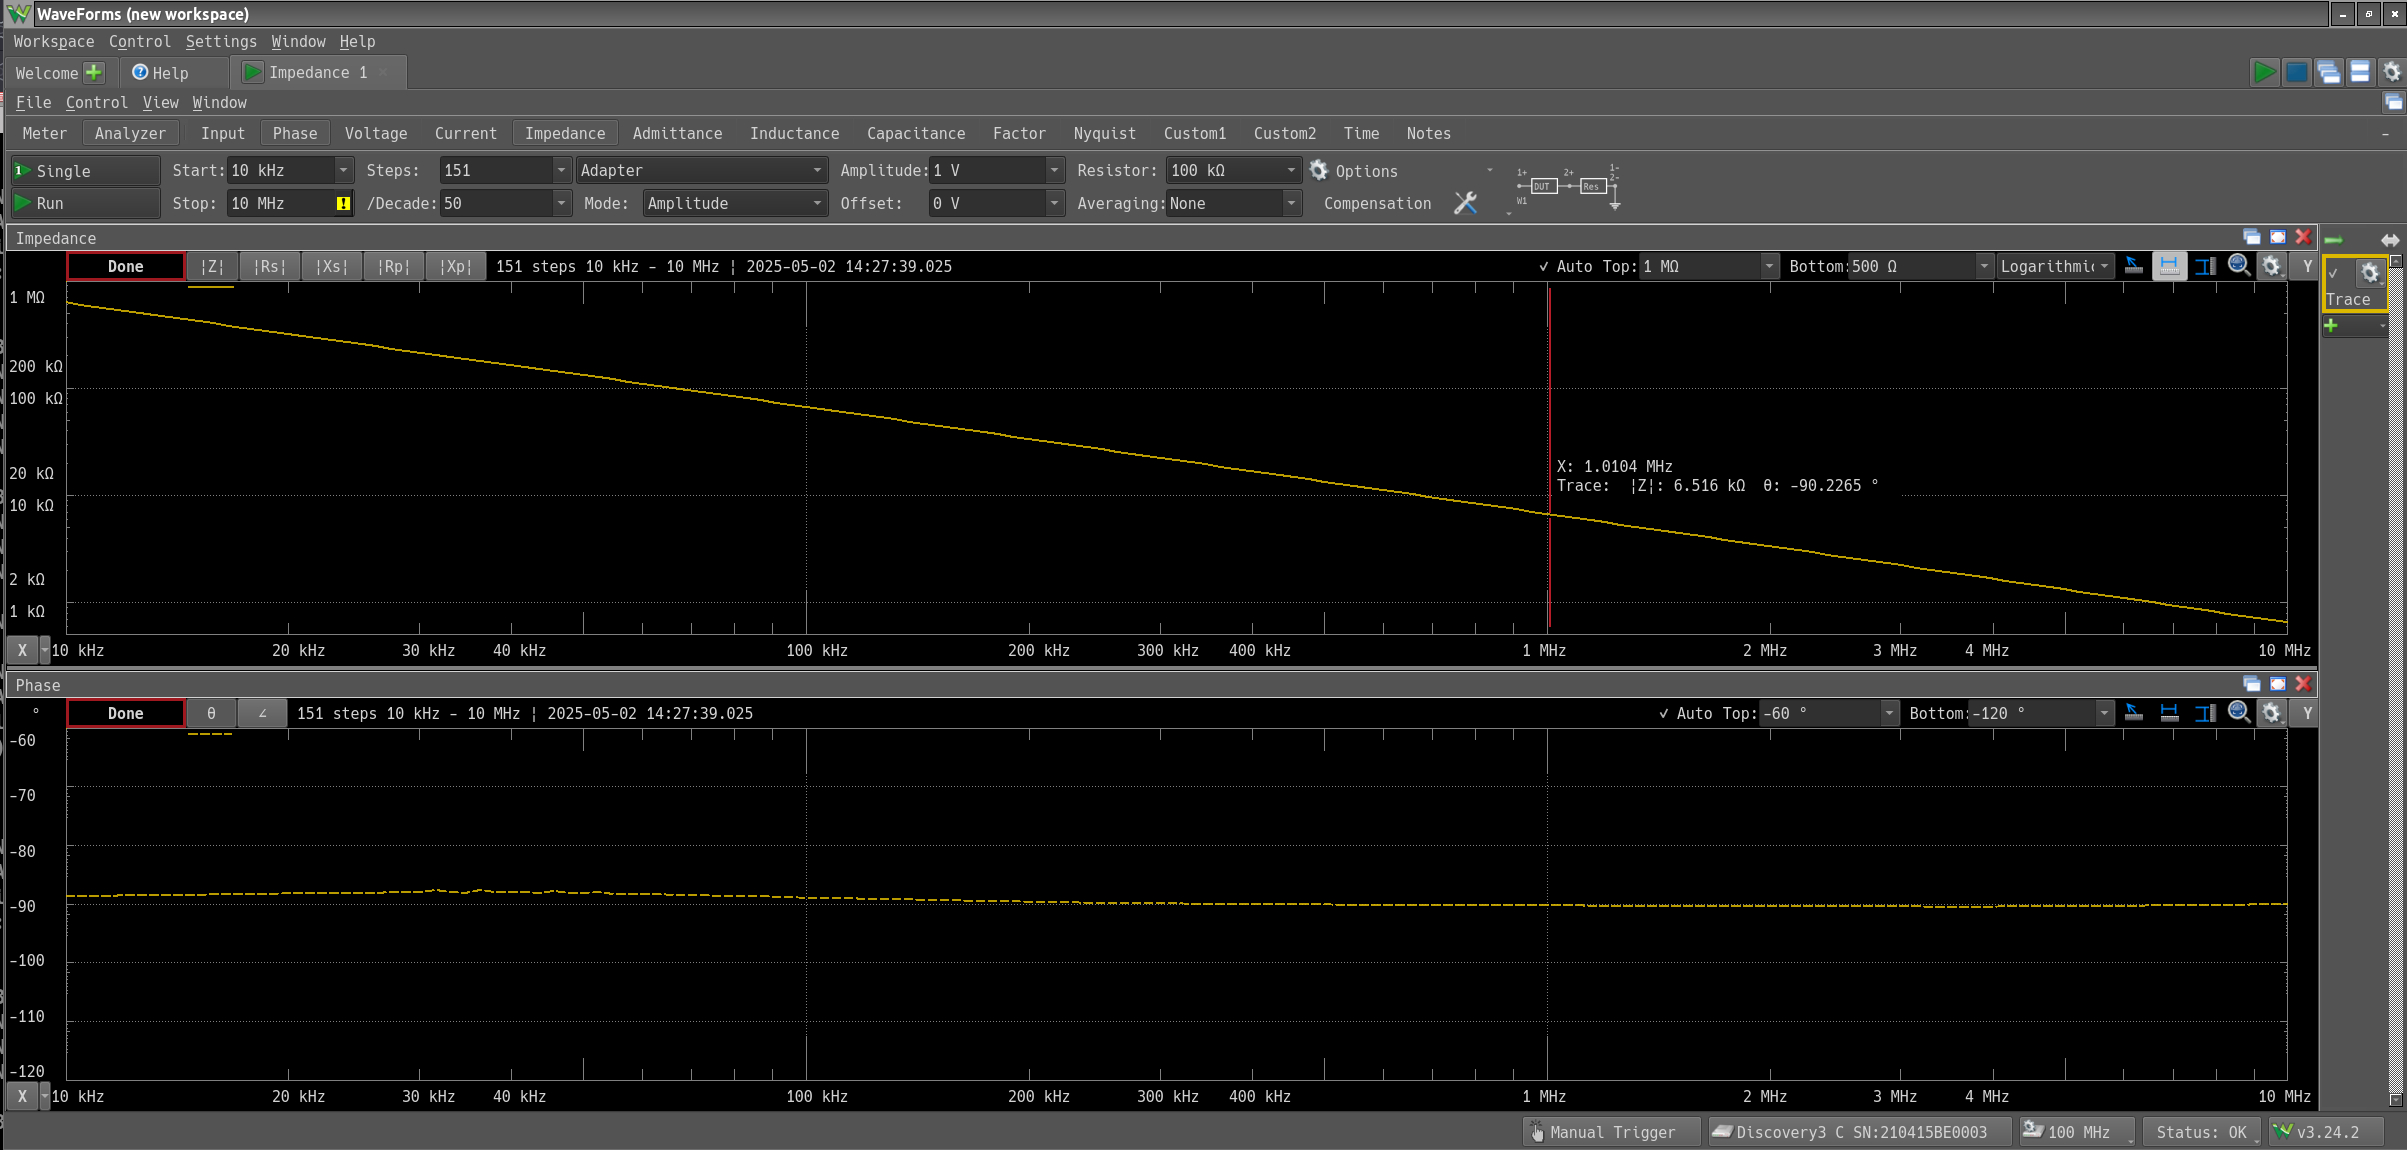2407x1150 pixels.
Task: Add a trace with the green plus
Action: point(2331,326)
